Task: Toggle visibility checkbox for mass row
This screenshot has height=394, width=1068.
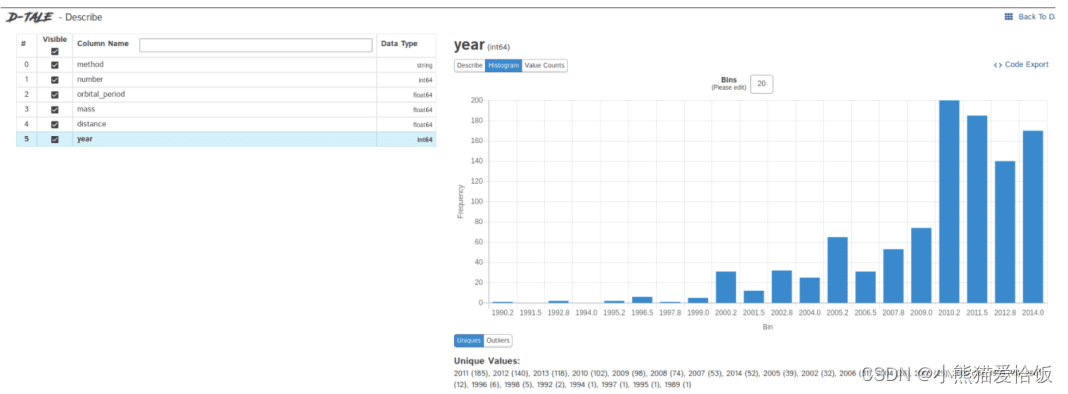Action: pyautogui.click(x=55, y=110)
